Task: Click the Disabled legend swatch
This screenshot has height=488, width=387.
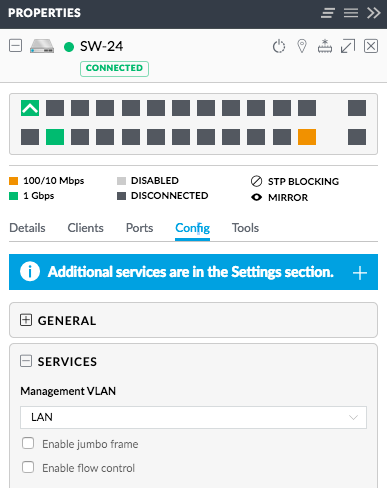Action: (x=122, y=181)
